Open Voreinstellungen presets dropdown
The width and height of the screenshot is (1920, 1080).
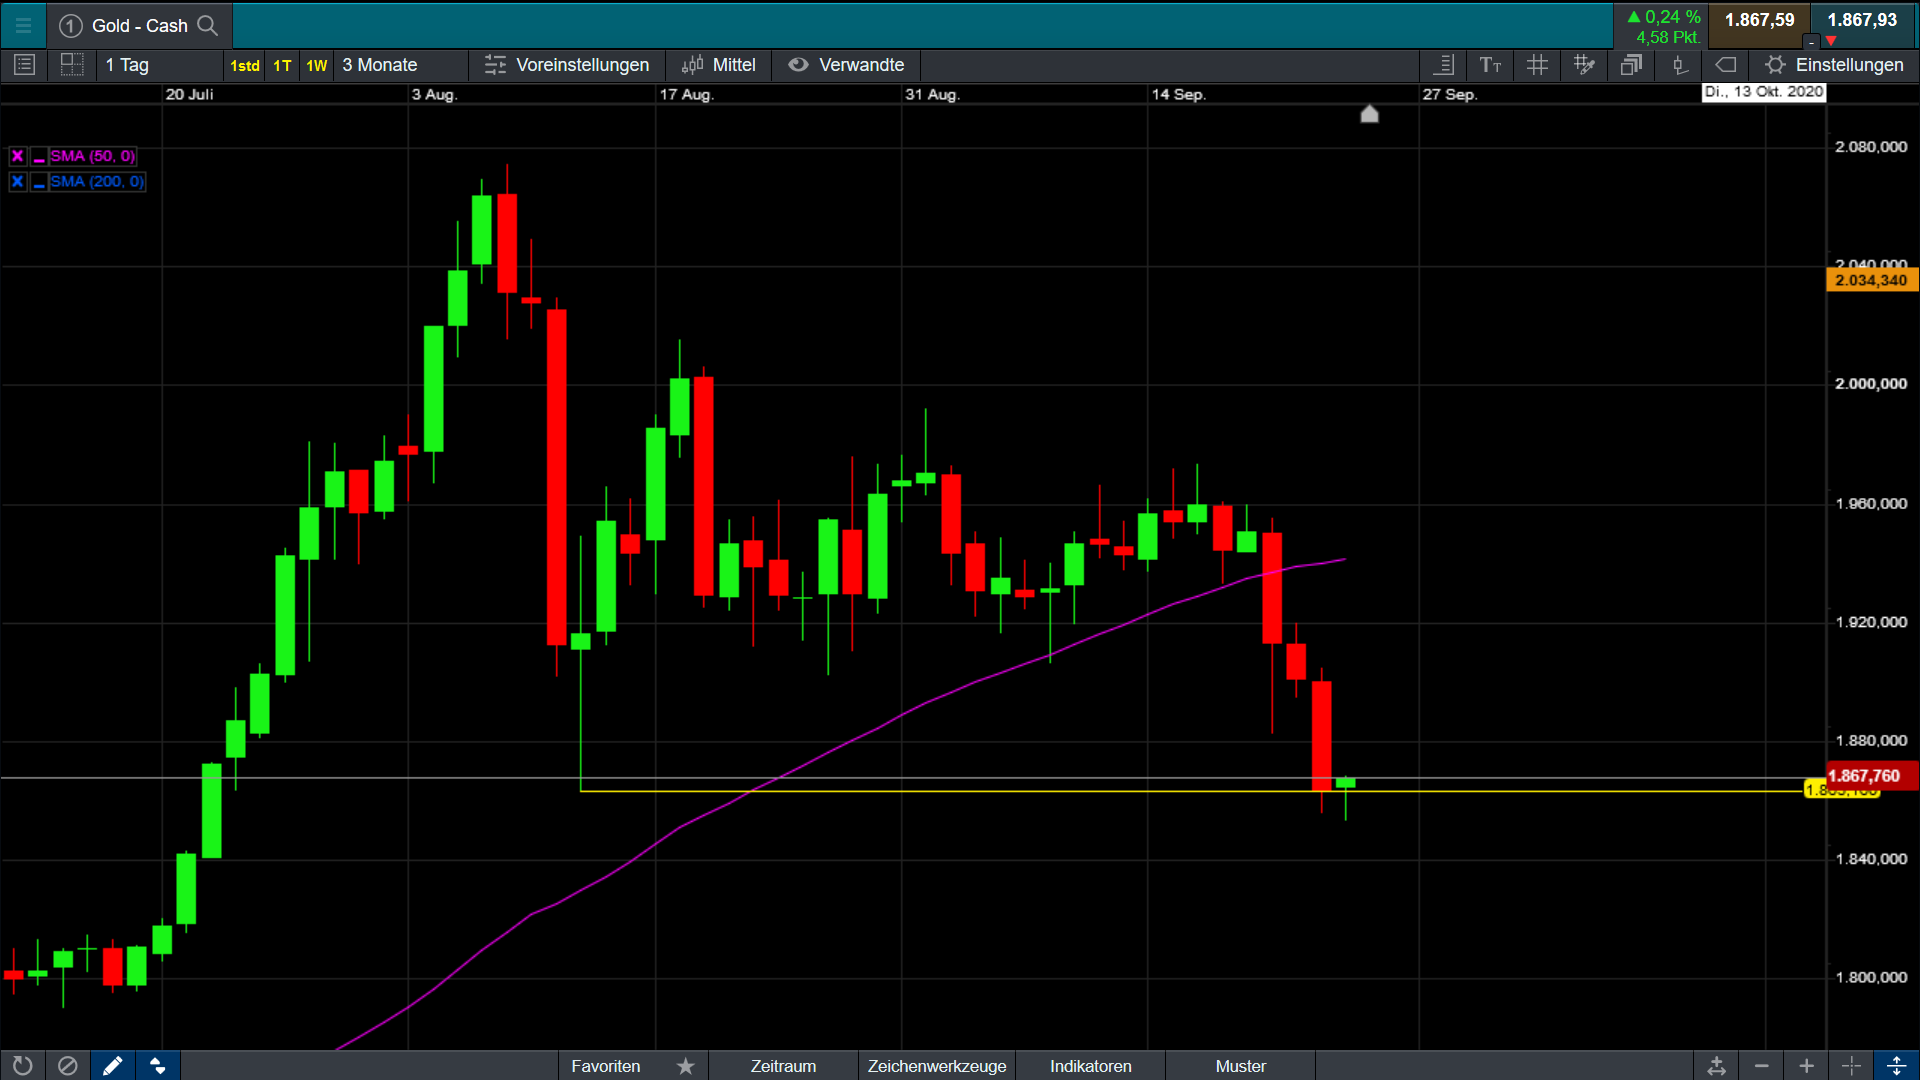(567, 65)
